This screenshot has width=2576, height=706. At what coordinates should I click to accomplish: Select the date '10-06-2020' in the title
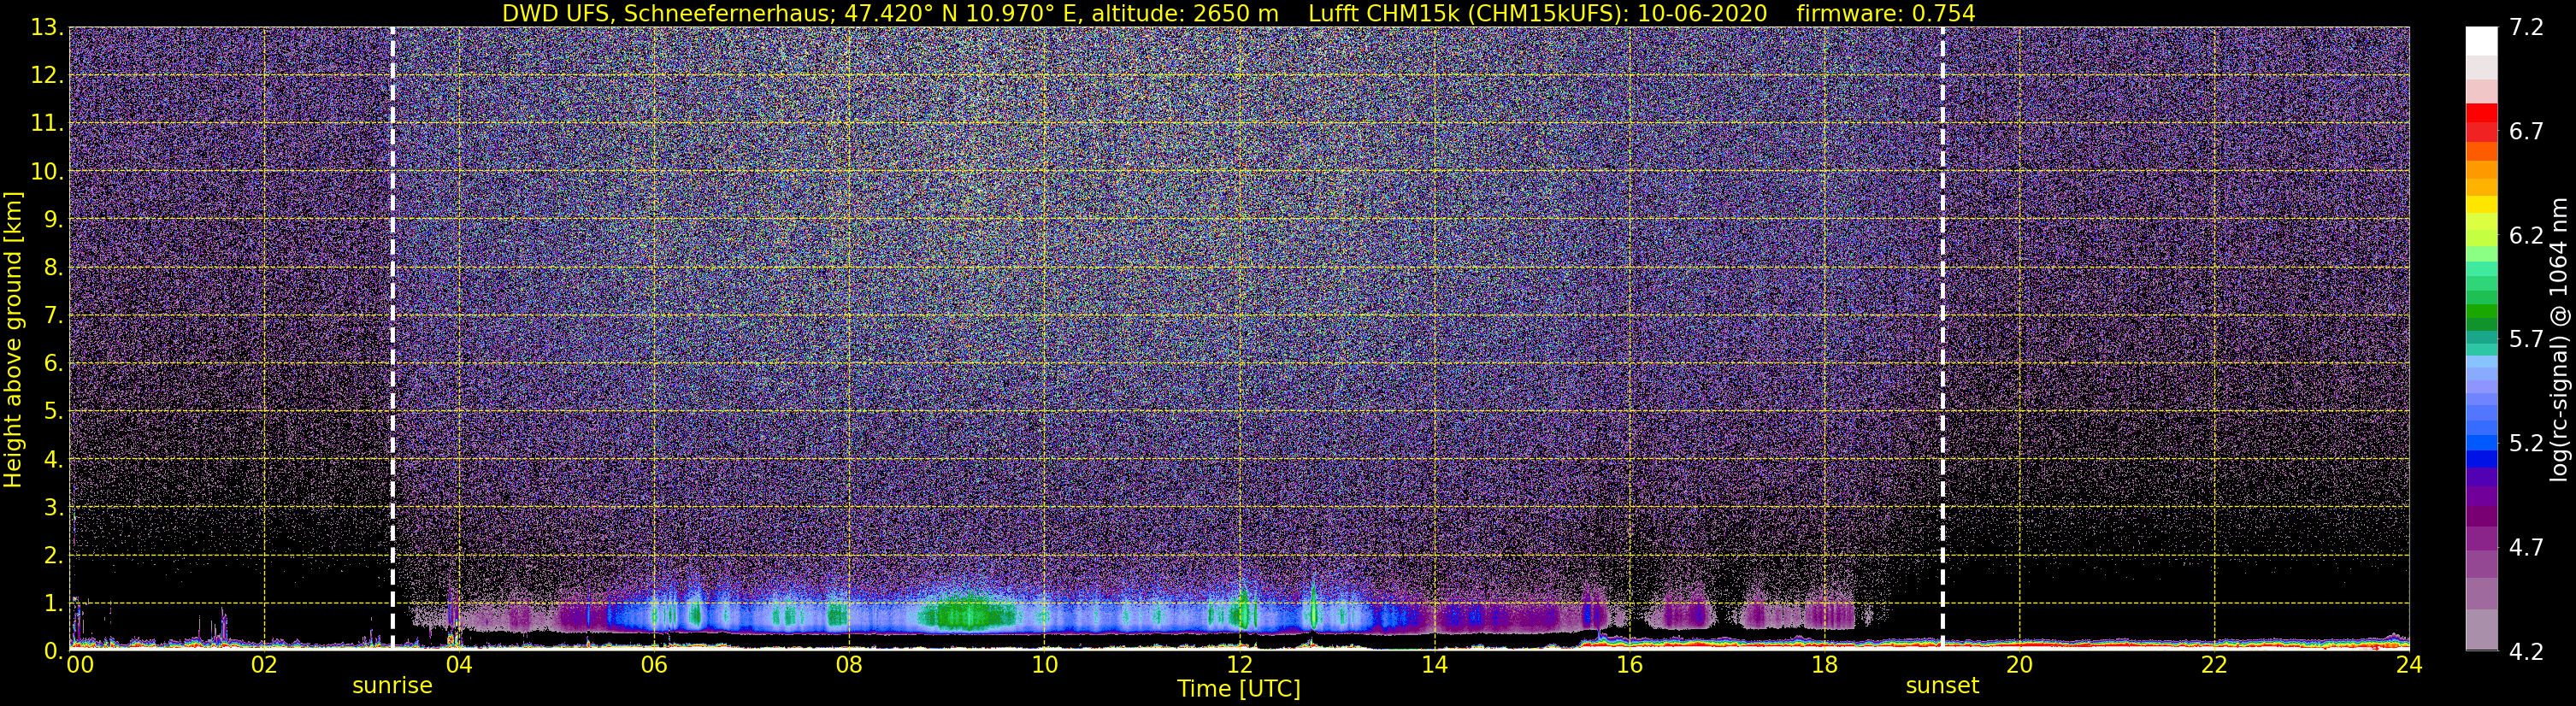point(1703,13)
